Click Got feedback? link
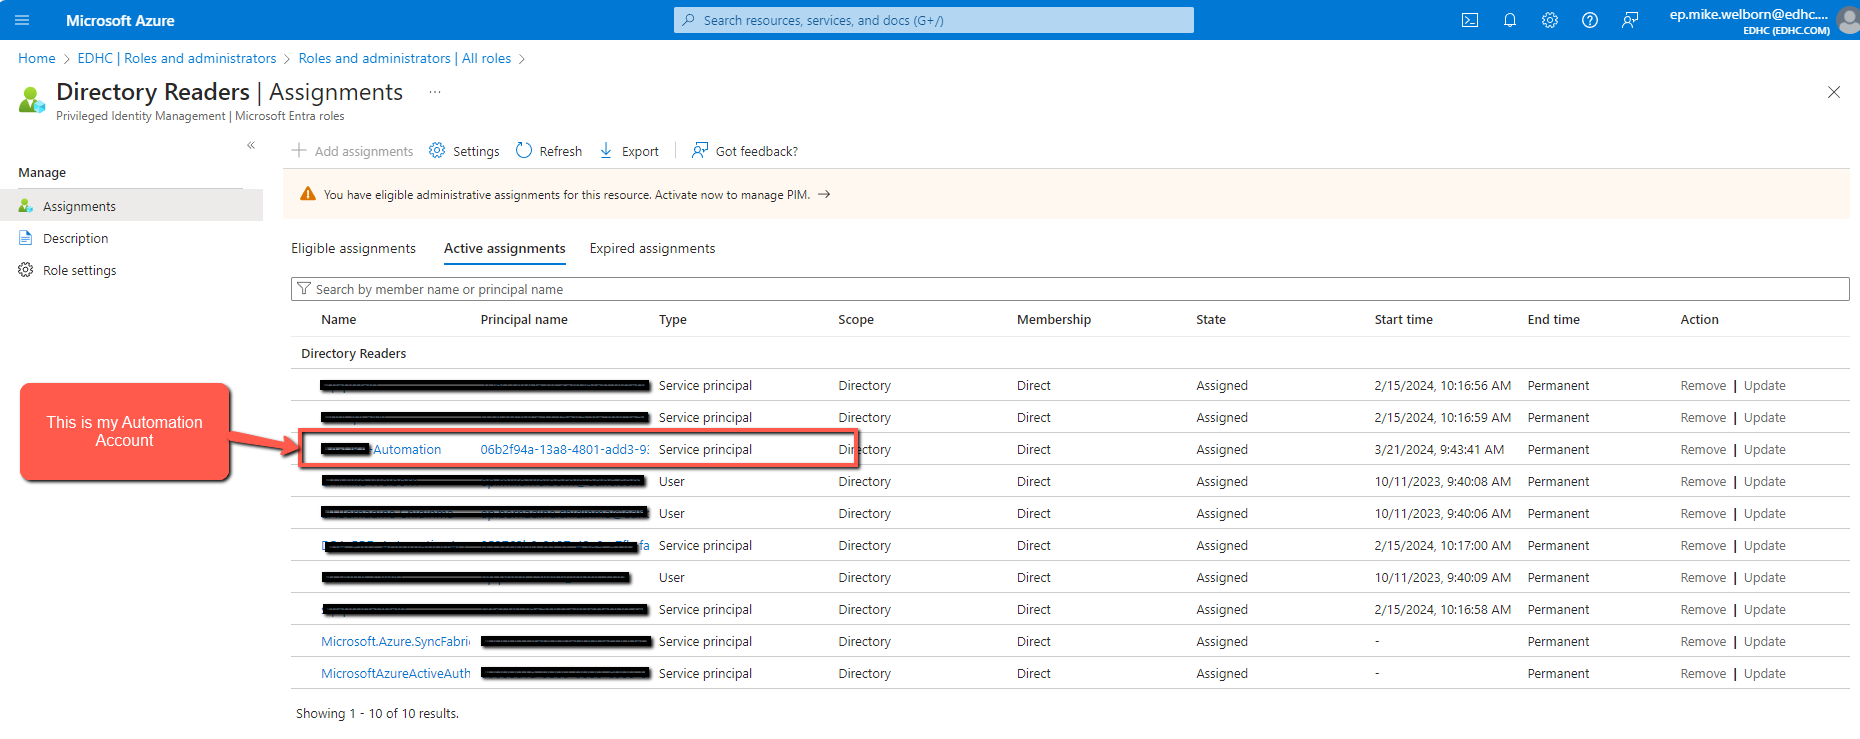The width and height of the screenshot is (1860, 739). point(745,151)
